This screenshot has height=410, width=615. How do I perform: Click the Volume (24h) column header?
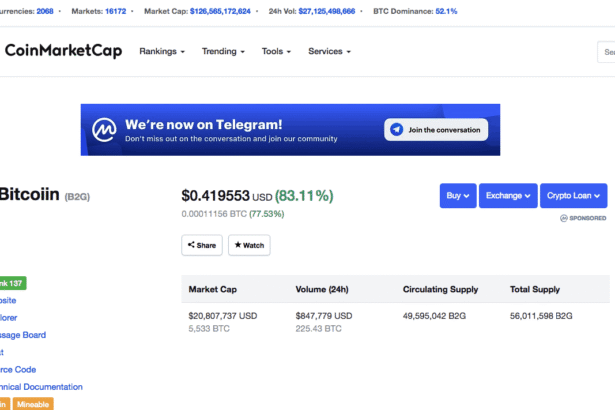pyautogui.click(x=322, y=289)
